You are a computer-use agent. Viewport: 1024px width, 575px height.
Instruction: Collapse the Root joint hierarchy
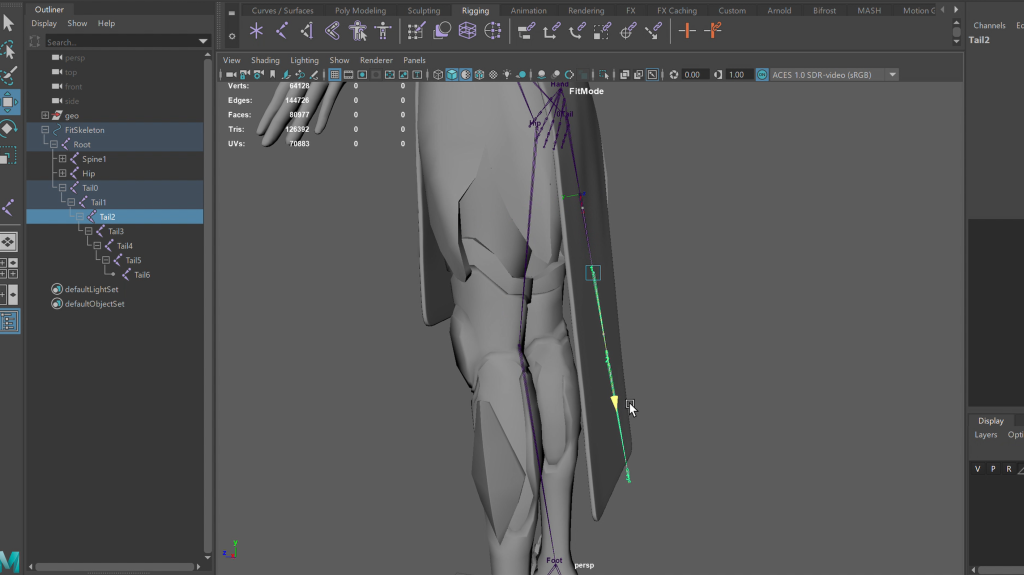point(54,144)
